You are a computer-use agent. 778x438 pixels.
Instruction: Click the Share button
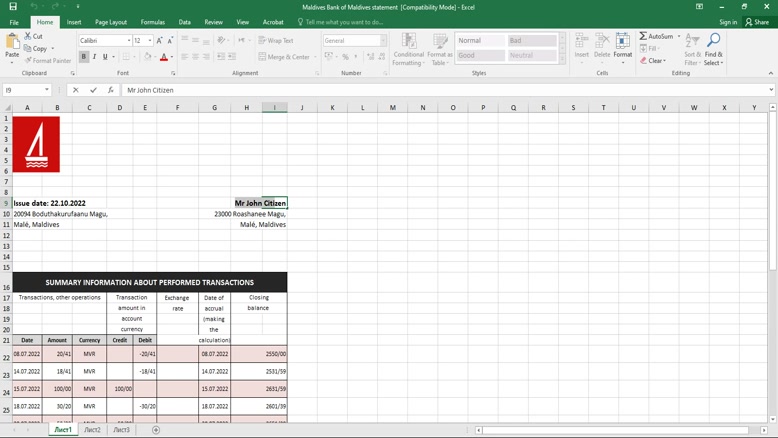tap(757, 22)
